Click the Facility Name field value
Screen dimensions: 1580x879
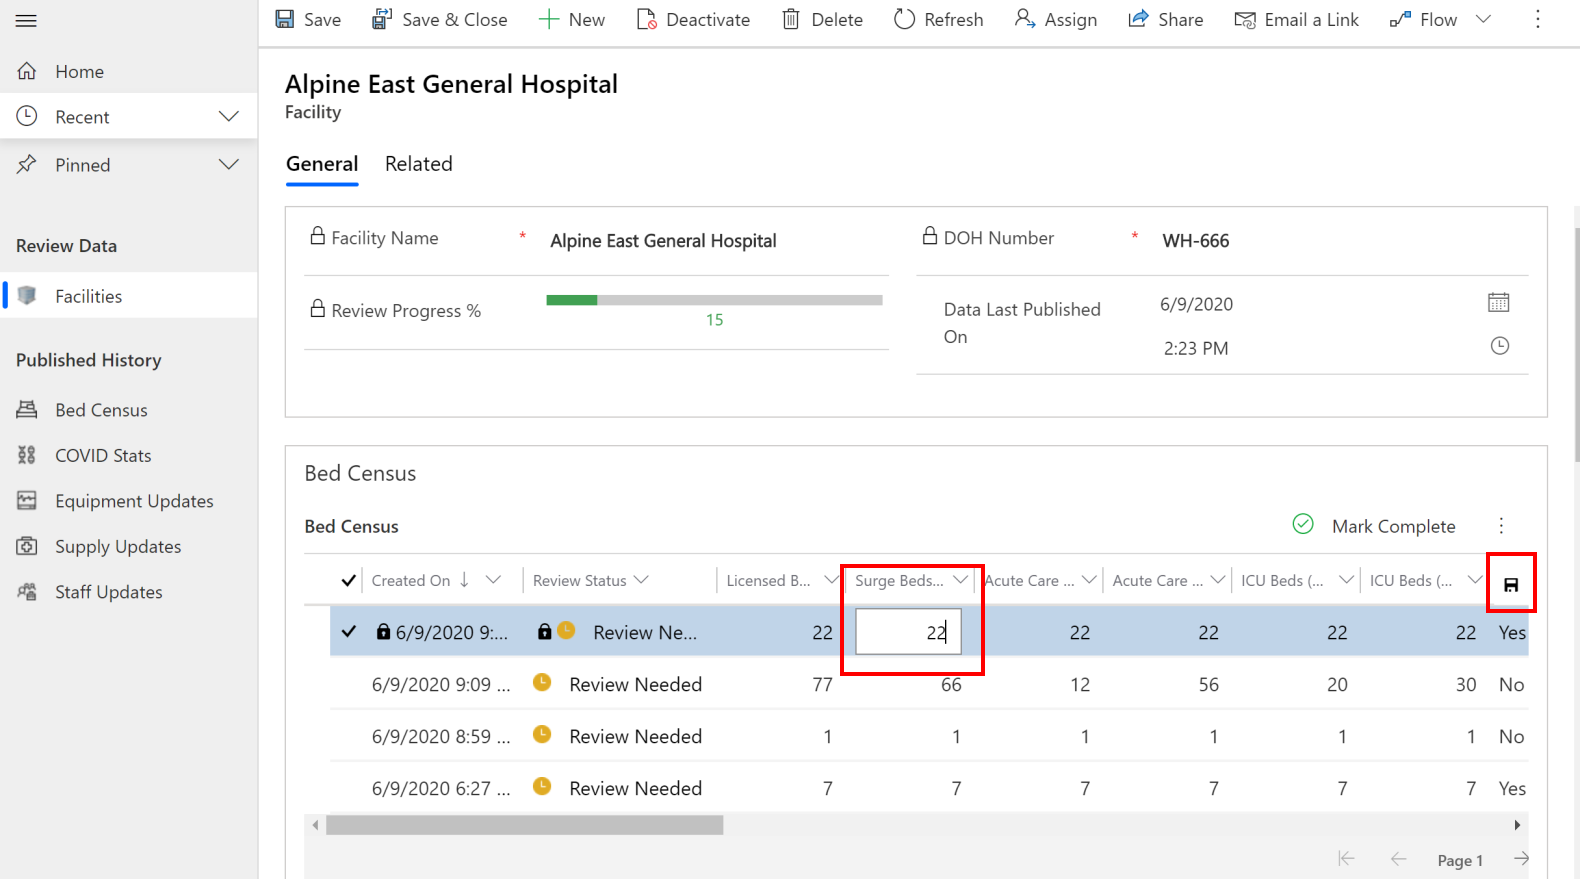(663, 240)
